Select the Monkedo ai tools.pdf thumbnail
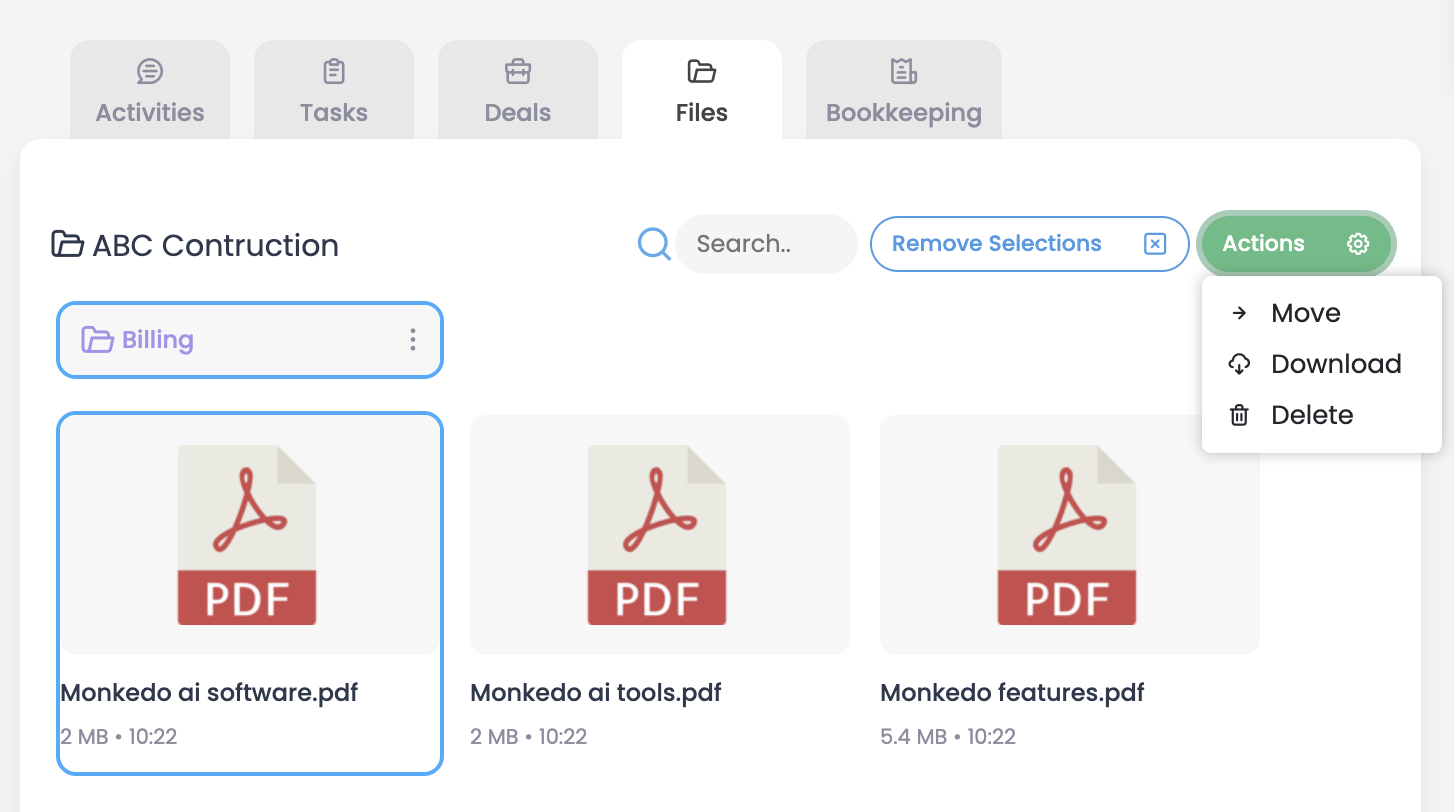This screenshot has height=812, width=1454. pos(659,535)
